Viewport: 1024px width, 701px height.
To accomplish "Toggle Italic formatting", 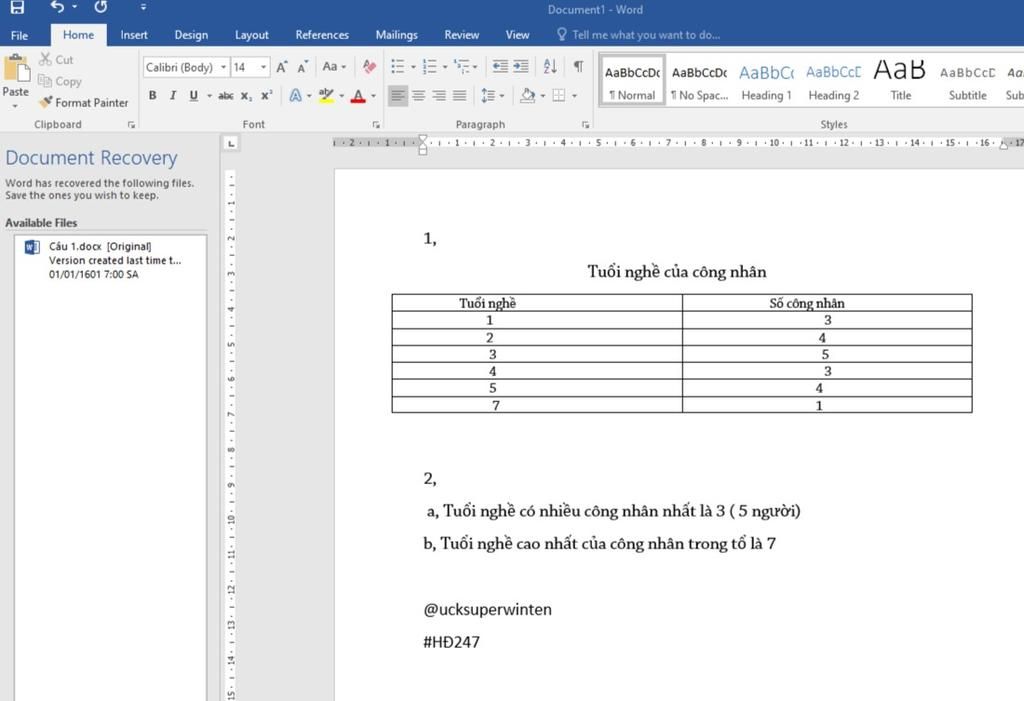I will click(x=173, y=95).
